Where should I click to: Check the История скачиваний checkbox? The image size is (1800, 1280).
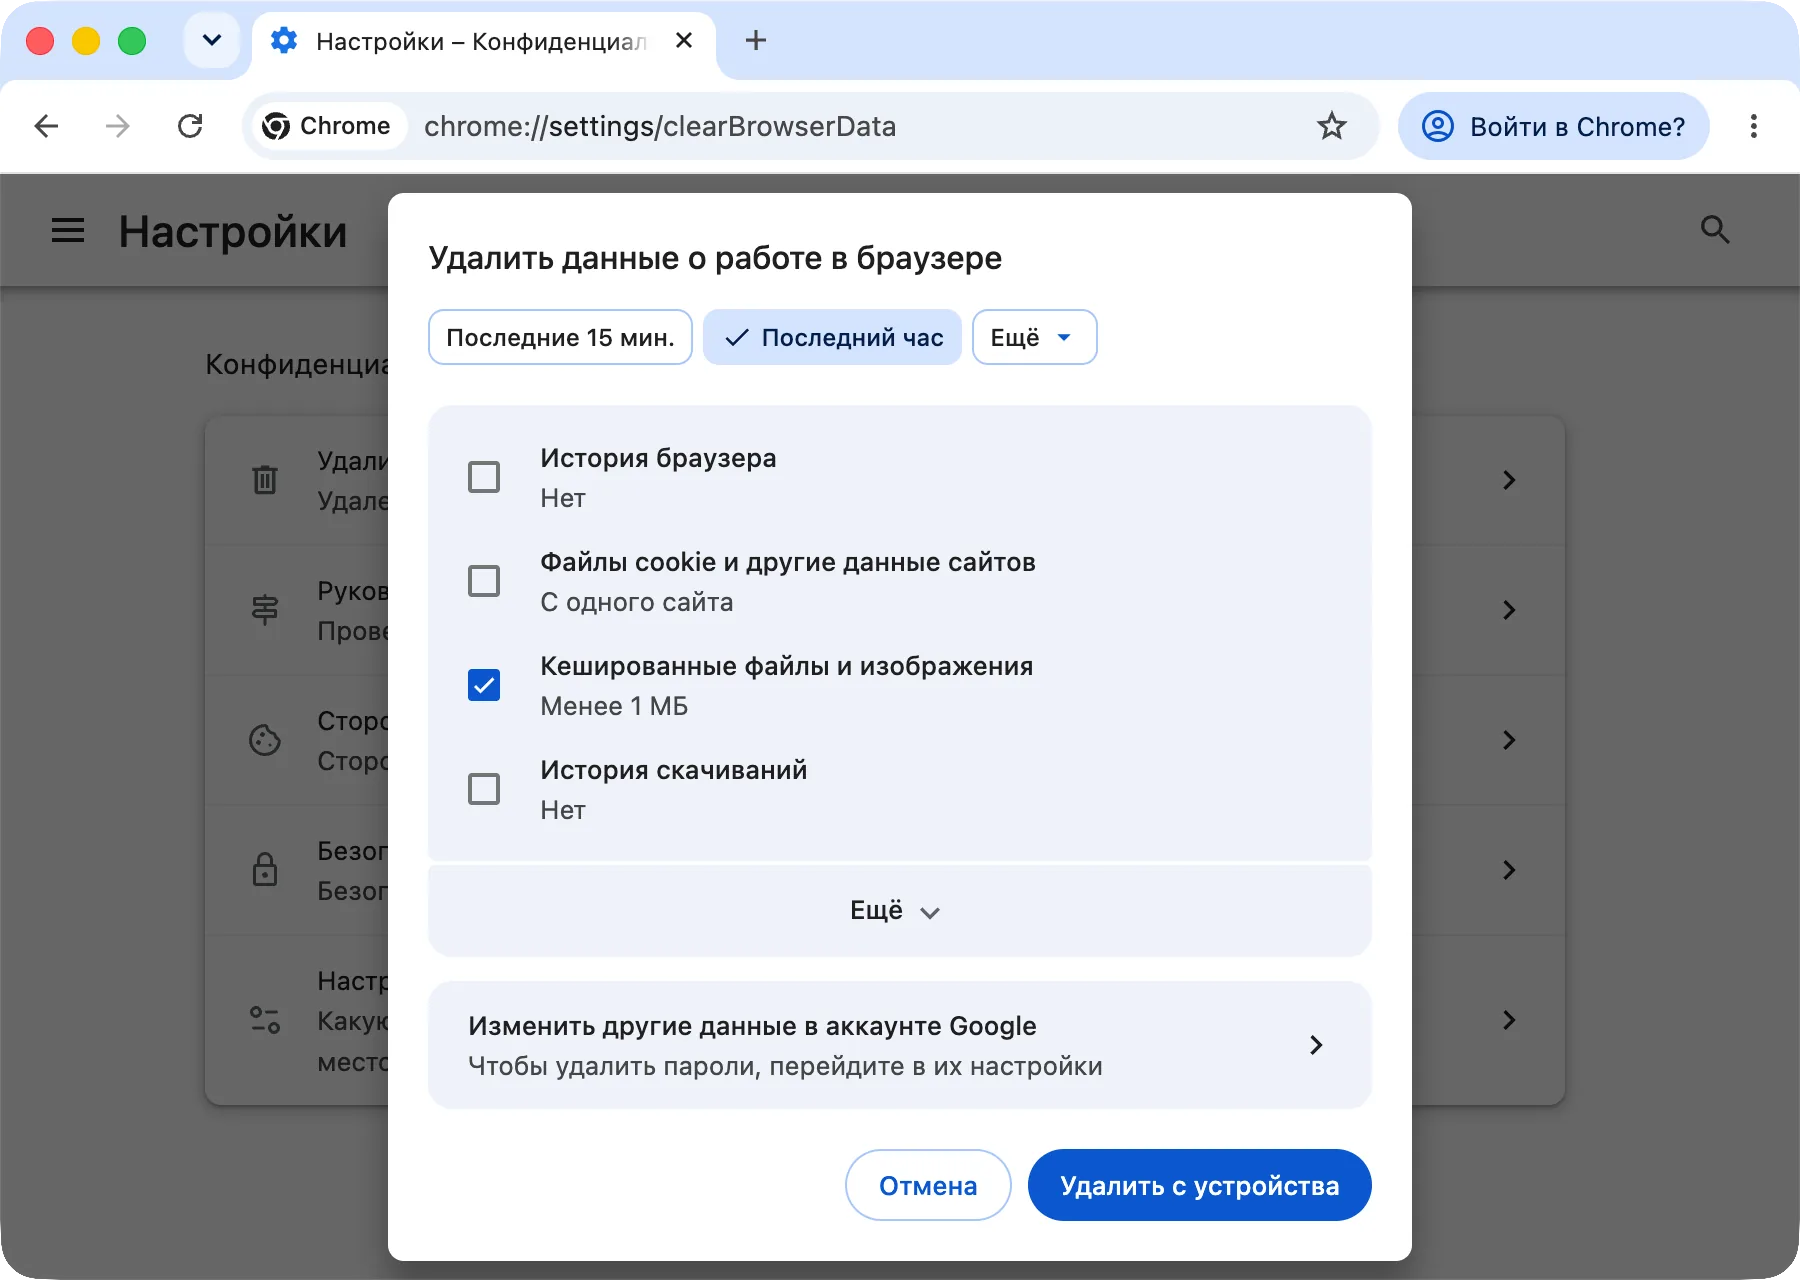pos(484,789)
